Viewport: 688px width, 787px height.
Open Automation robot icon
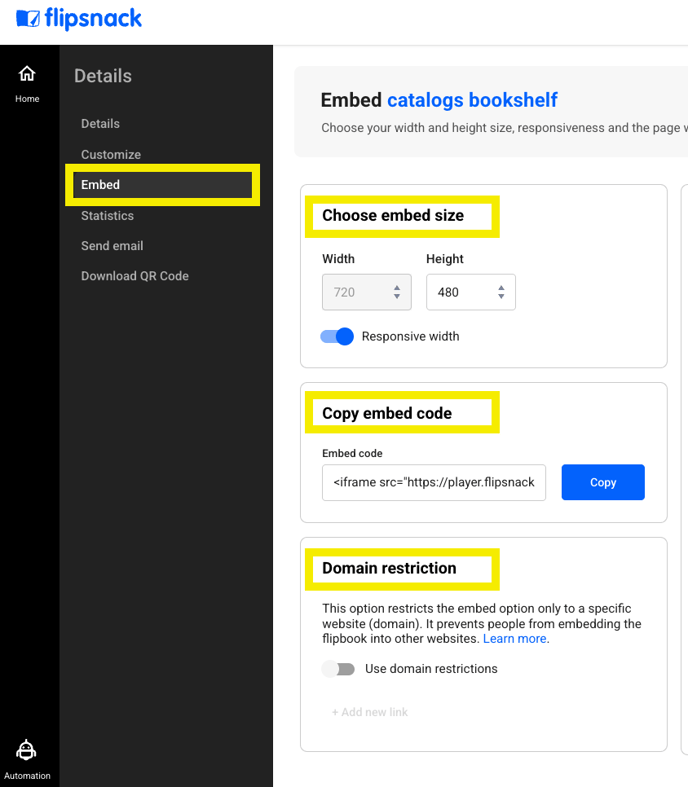[x=26, y=750]
